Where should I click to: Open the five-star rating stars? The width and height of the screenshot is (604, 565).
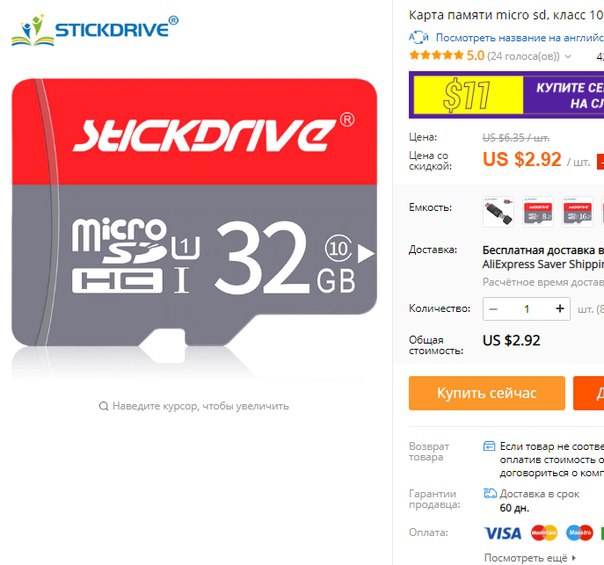coord(436,55)
